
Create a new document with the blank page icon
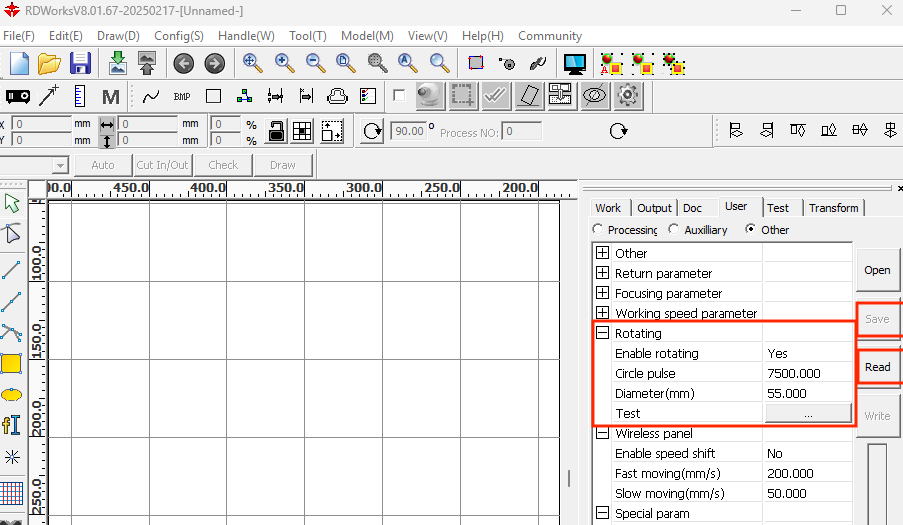click(x=19, y=63)
